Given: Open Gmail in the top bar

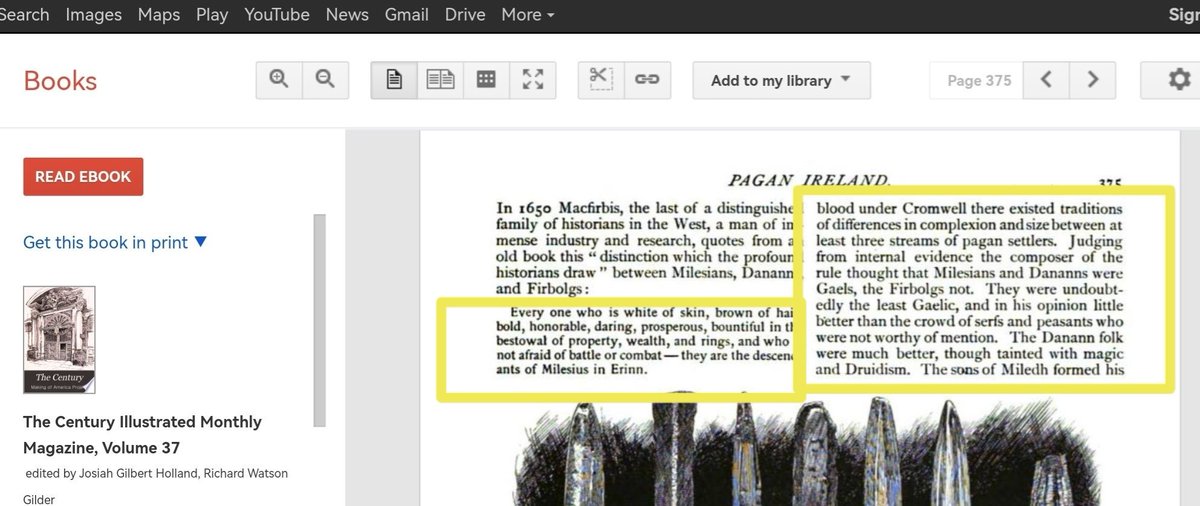Looking at the screenshot, I should pyautogui.click(x=407, y=15).
